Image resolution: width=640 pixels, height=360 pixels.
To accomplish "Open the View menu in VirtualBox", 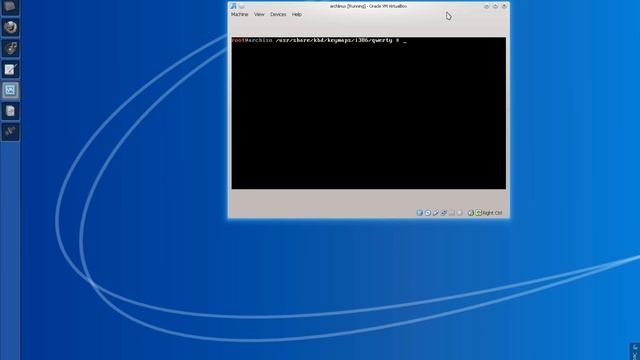I will coord(259,14).
